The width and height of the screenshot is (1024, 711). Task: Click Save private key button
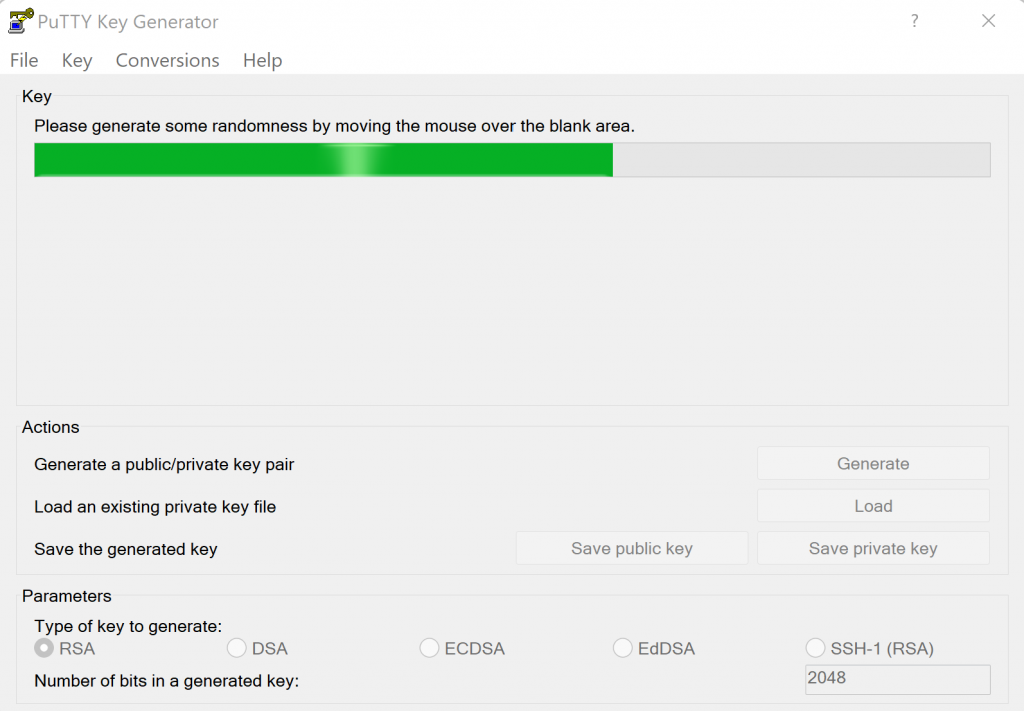(x=873, y=548)
